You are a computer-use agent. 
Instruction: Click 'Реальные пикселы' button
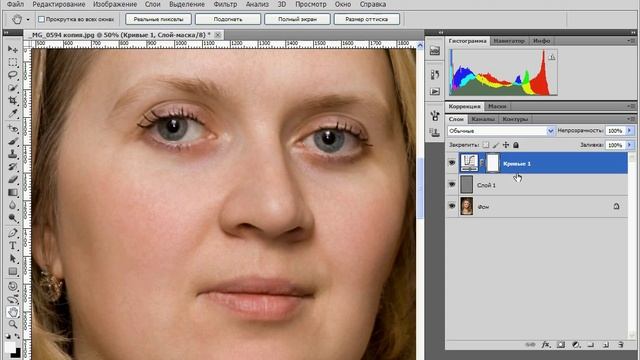(158, 19)
